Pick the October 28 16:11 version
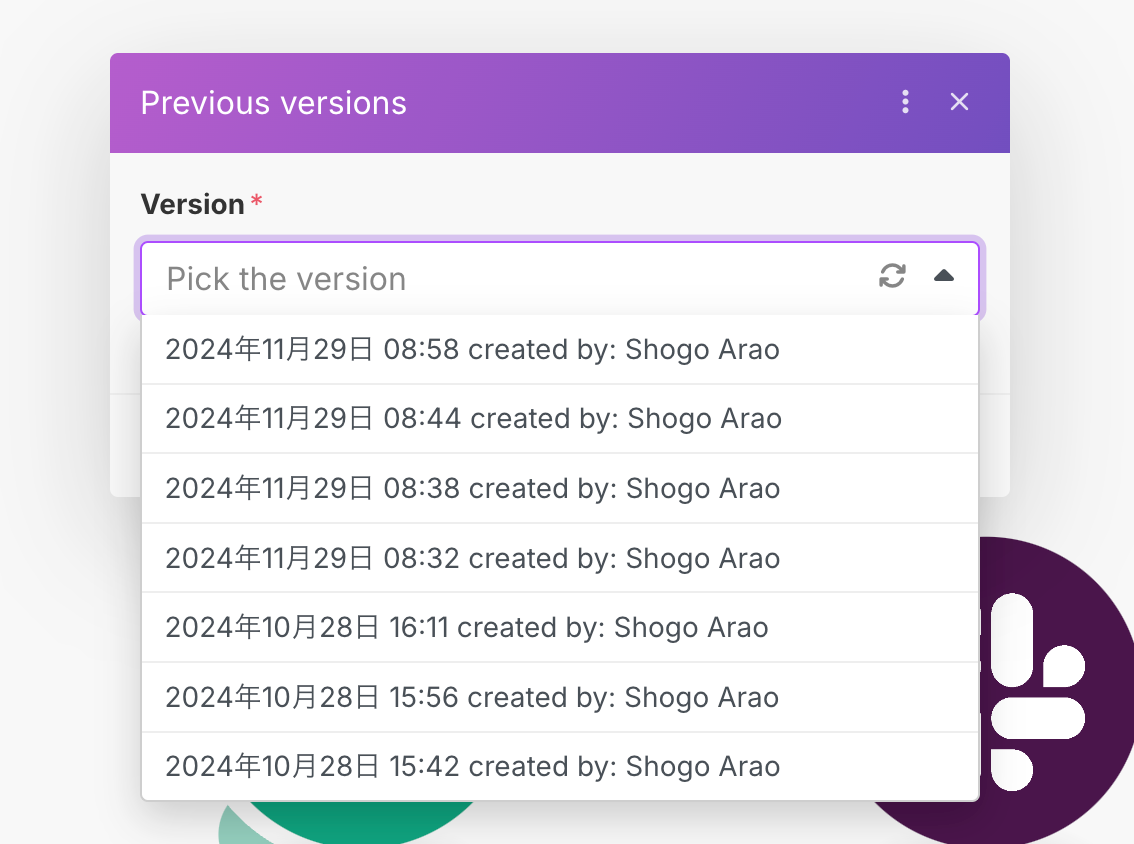 tap(560, 628)
